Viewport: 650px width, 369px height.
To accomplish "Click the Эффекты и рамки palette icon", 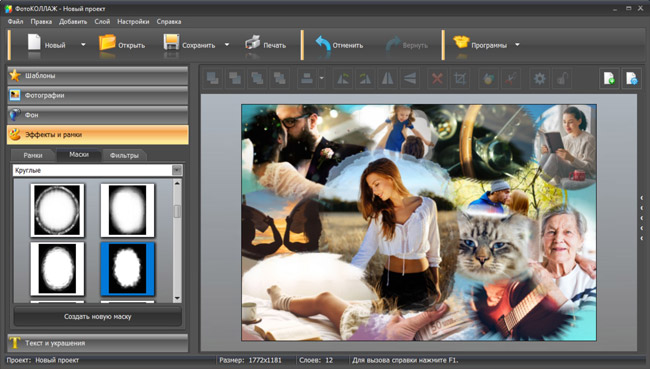I will pyautogui.click(x=15, y=134).
